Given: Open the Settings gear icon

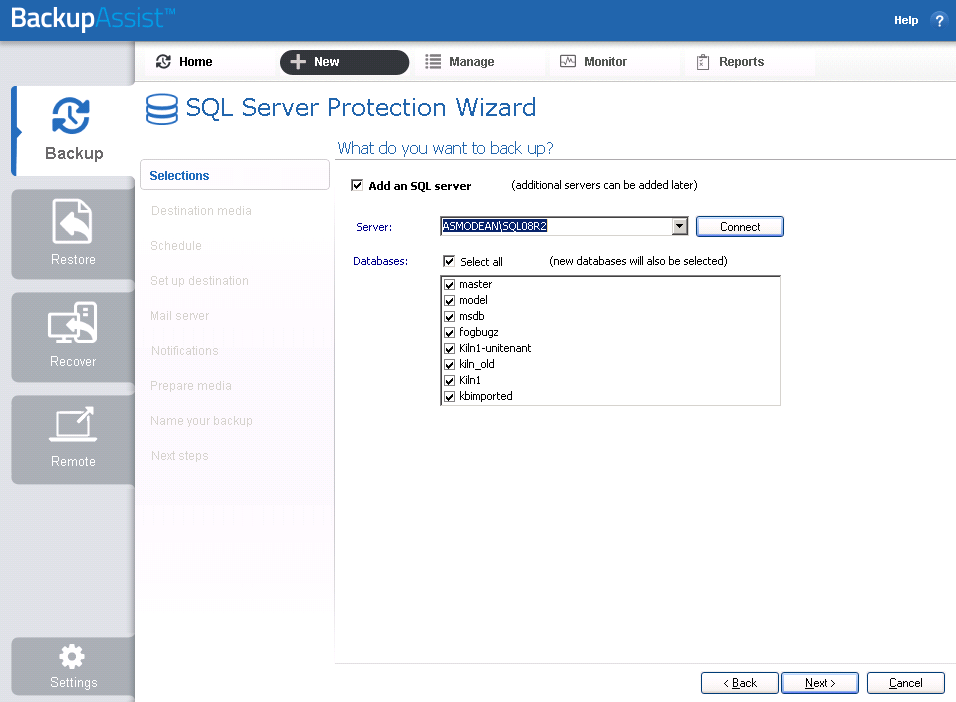Looking at the screenshot, I should (x=72, y=656).
